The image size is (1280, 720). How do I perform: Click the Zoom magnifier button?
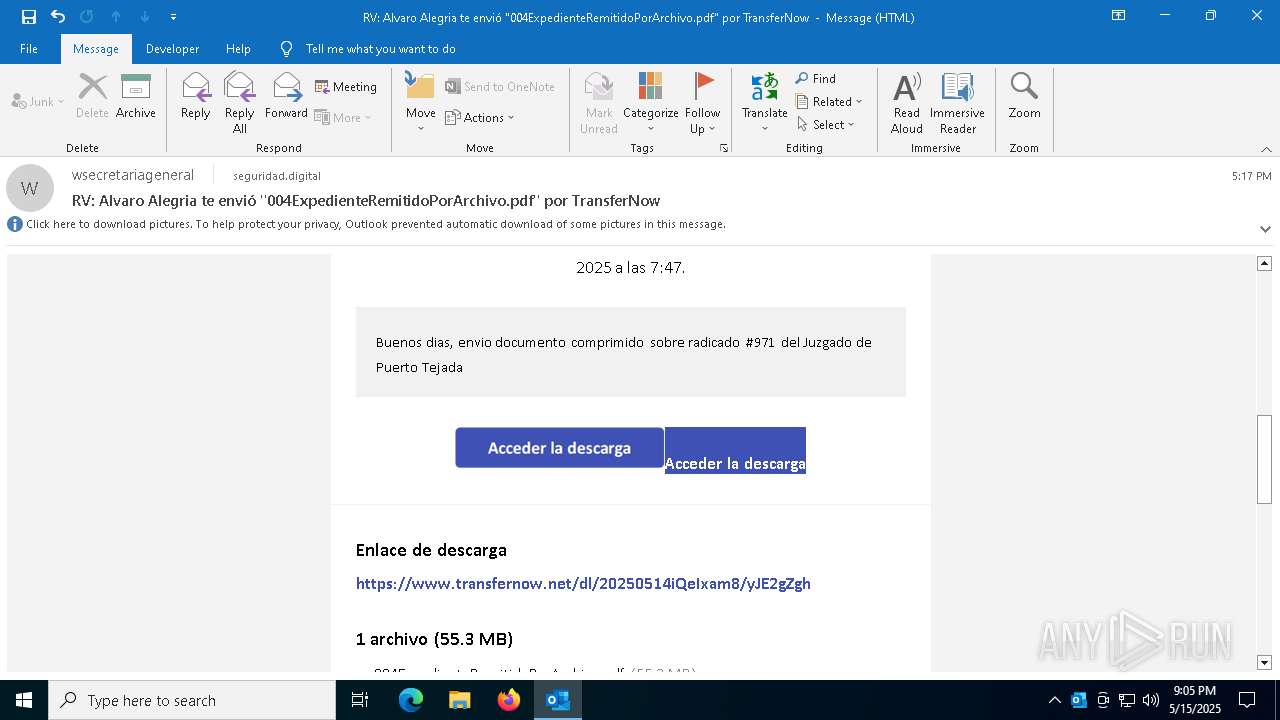click(1024, 97)
